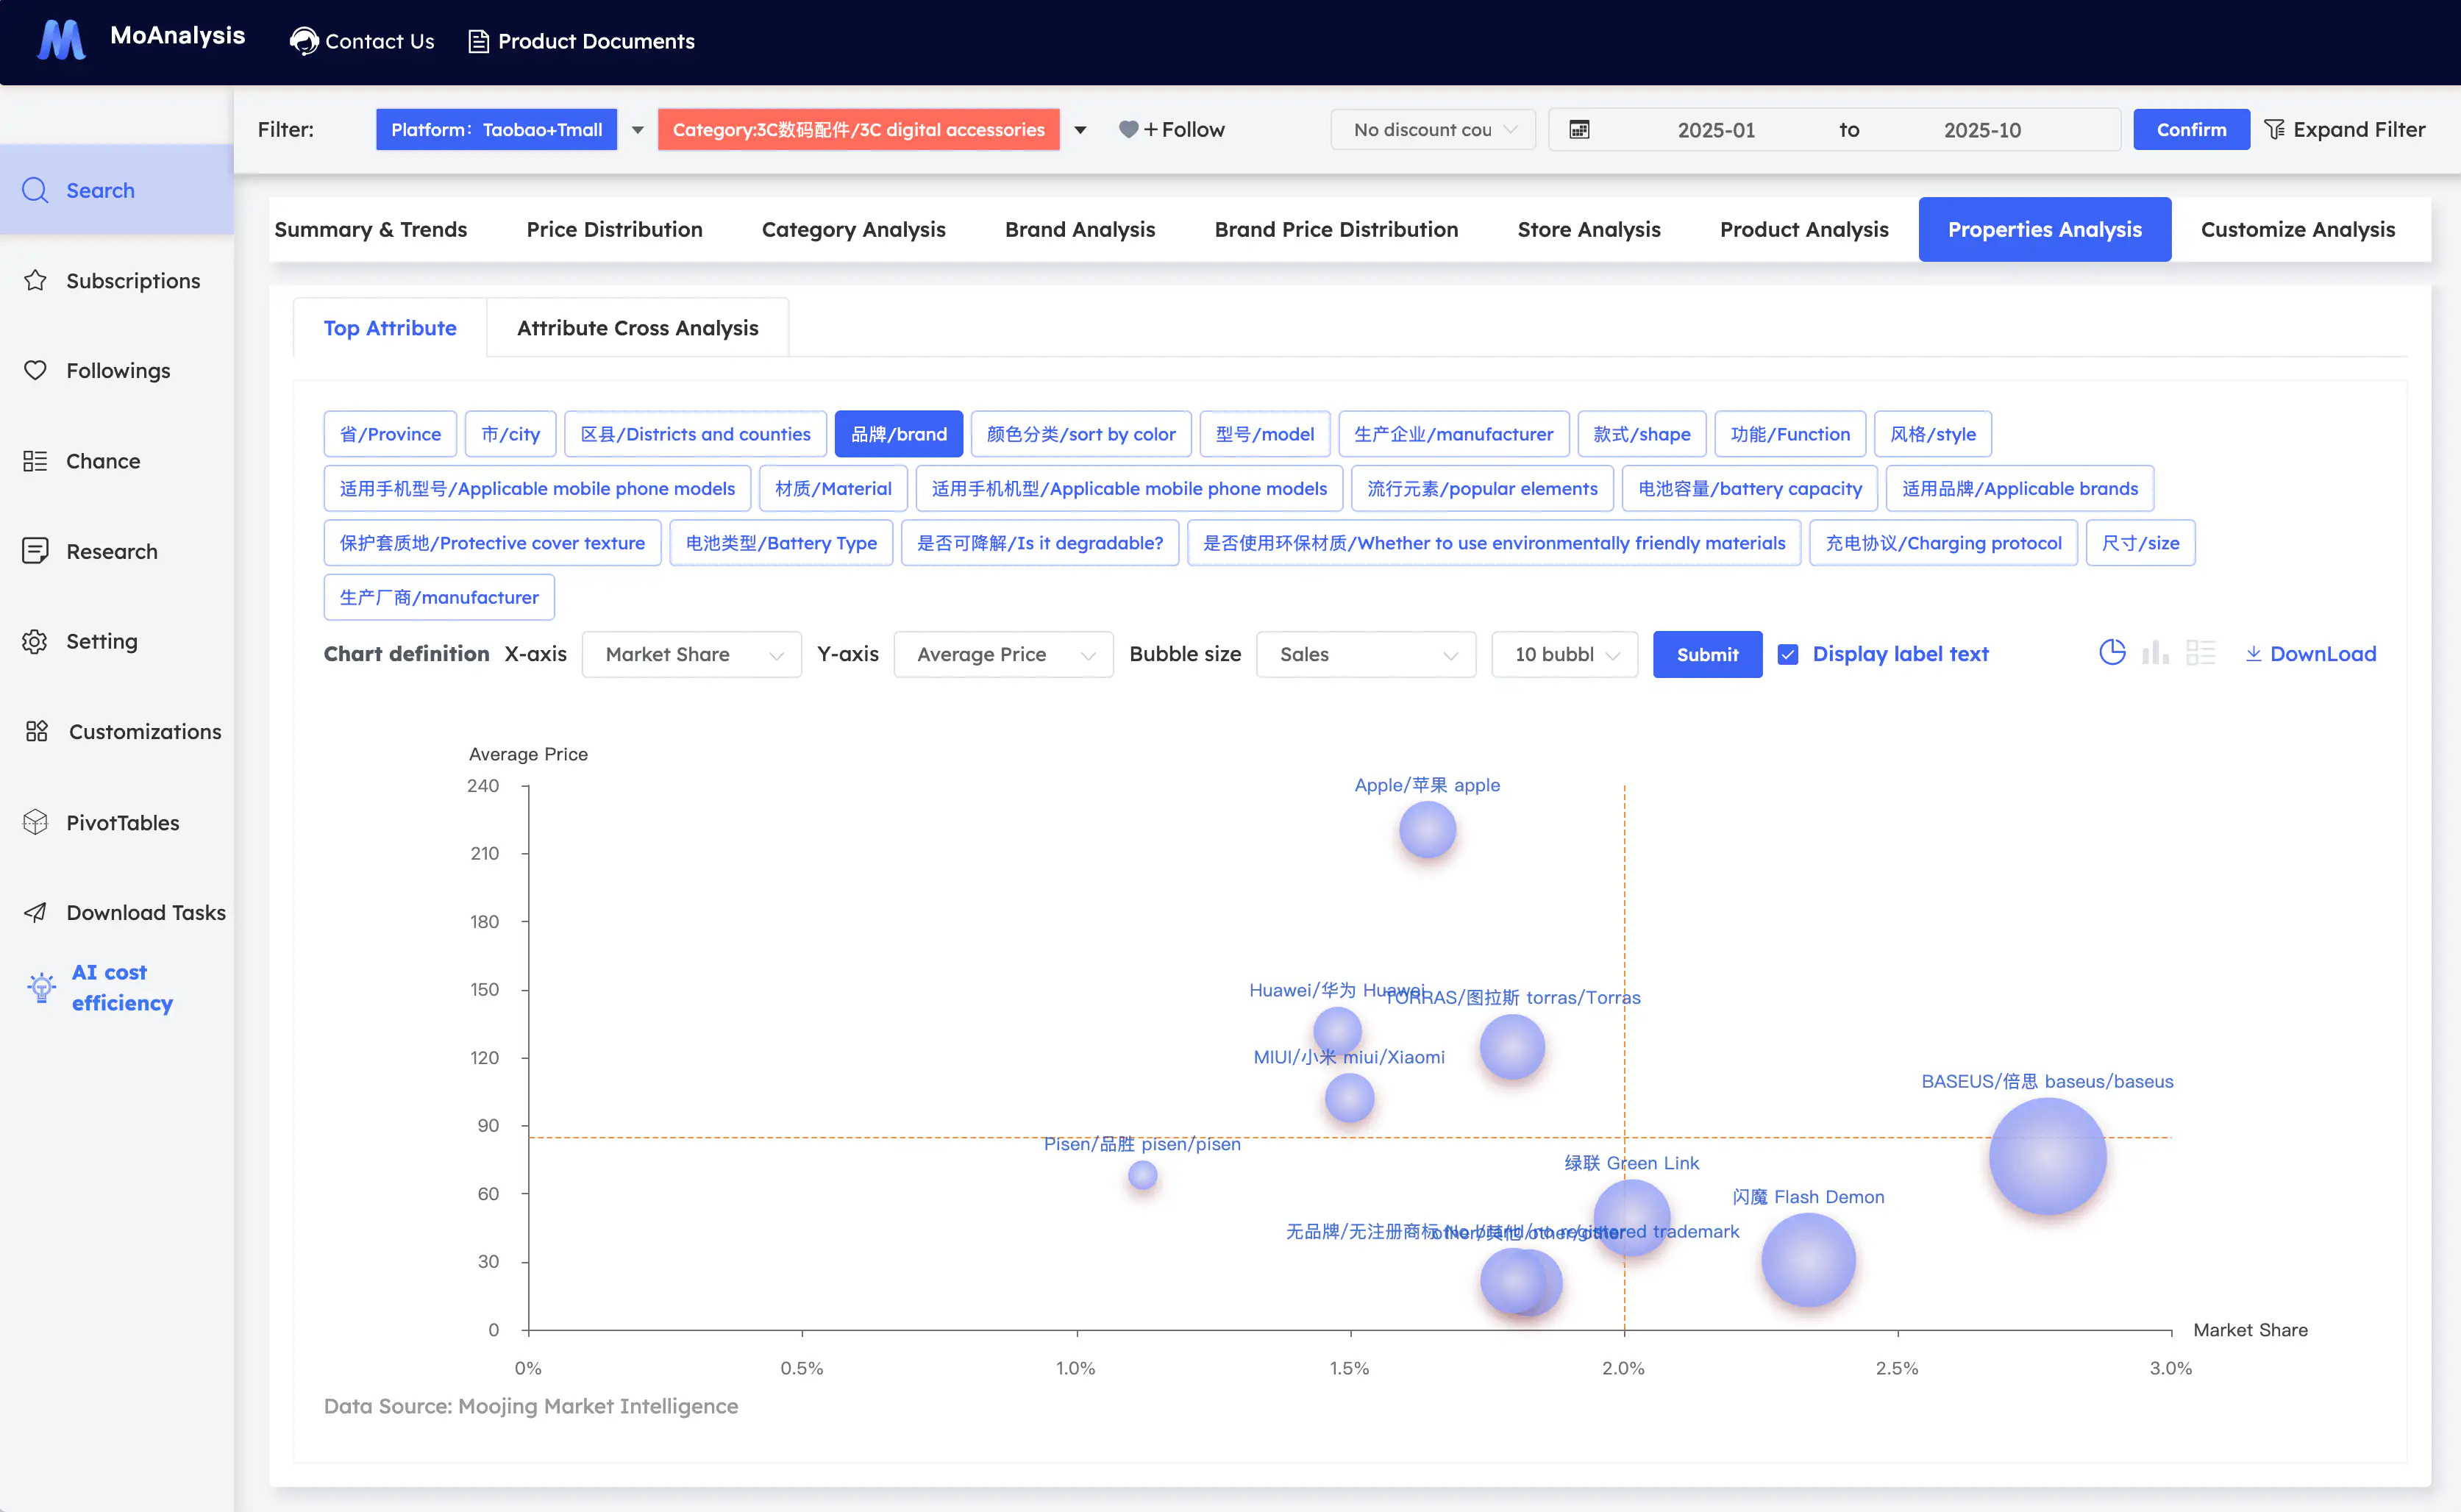The image size is (2461, 1512).
Task: Deselect the 品牌/brand attribute chip
Action: [x=898, y=434]
